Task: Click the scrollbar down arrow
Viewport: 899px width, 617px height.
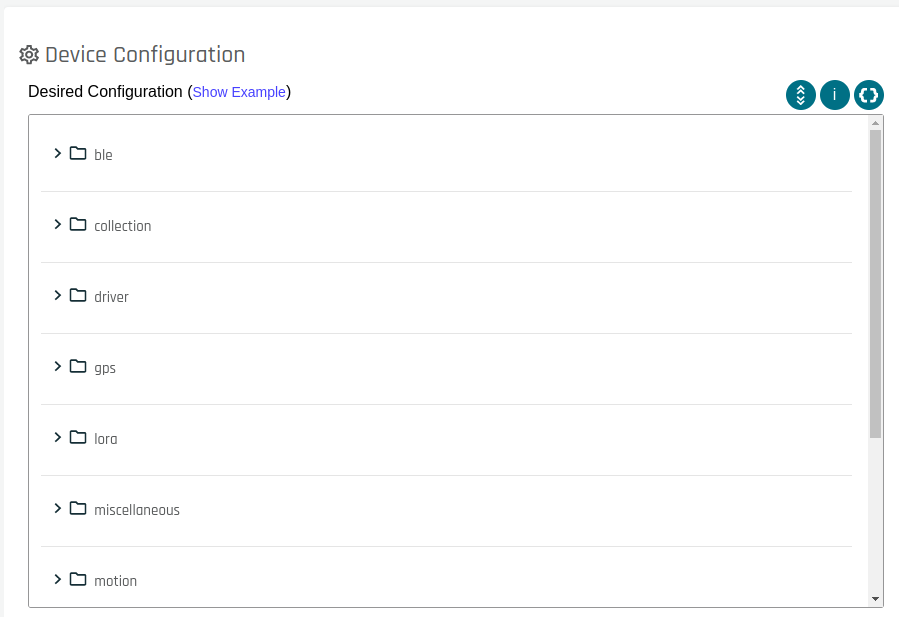Action: (x=876, y=598)
